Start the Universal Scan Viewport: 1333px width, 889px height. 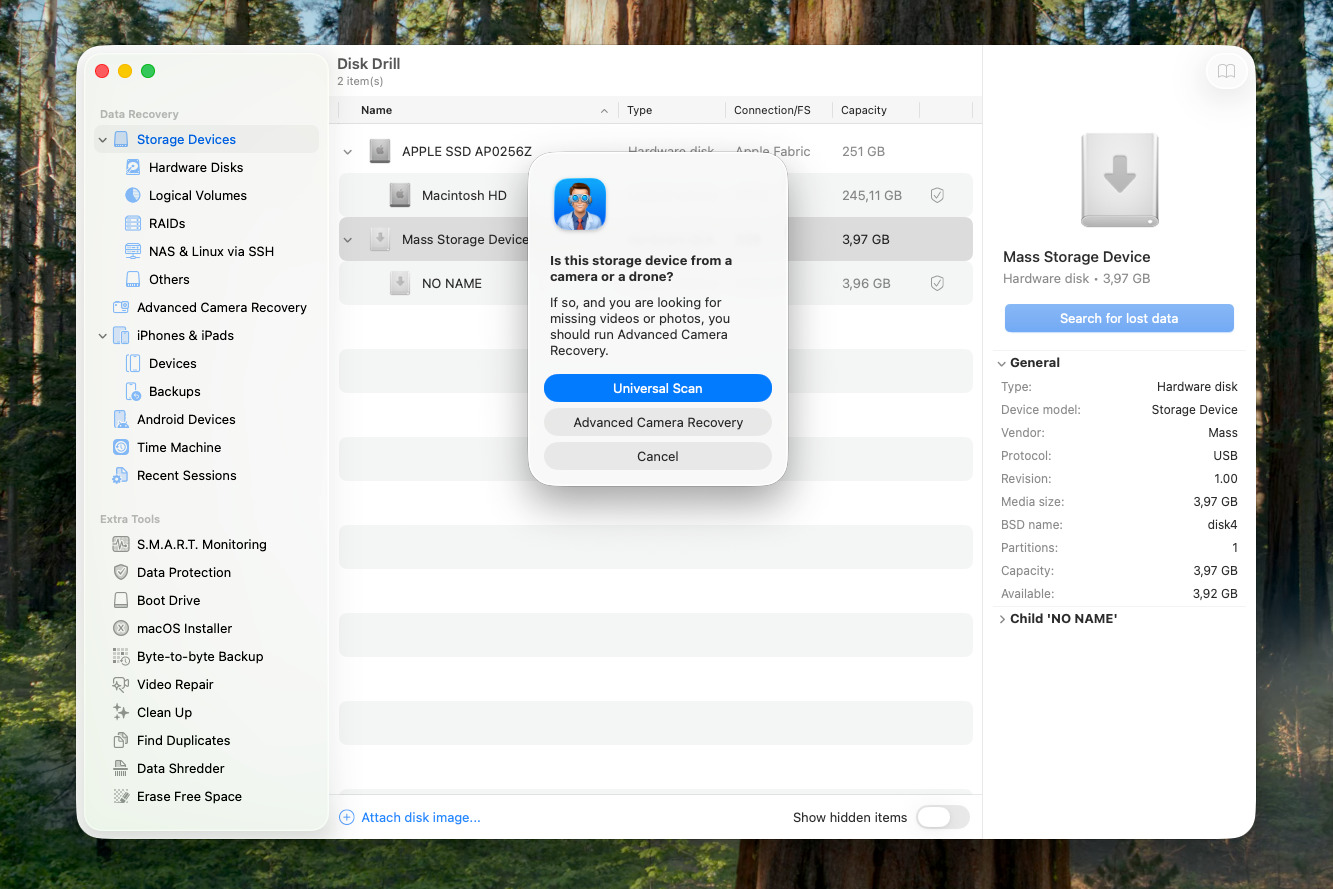658,388
